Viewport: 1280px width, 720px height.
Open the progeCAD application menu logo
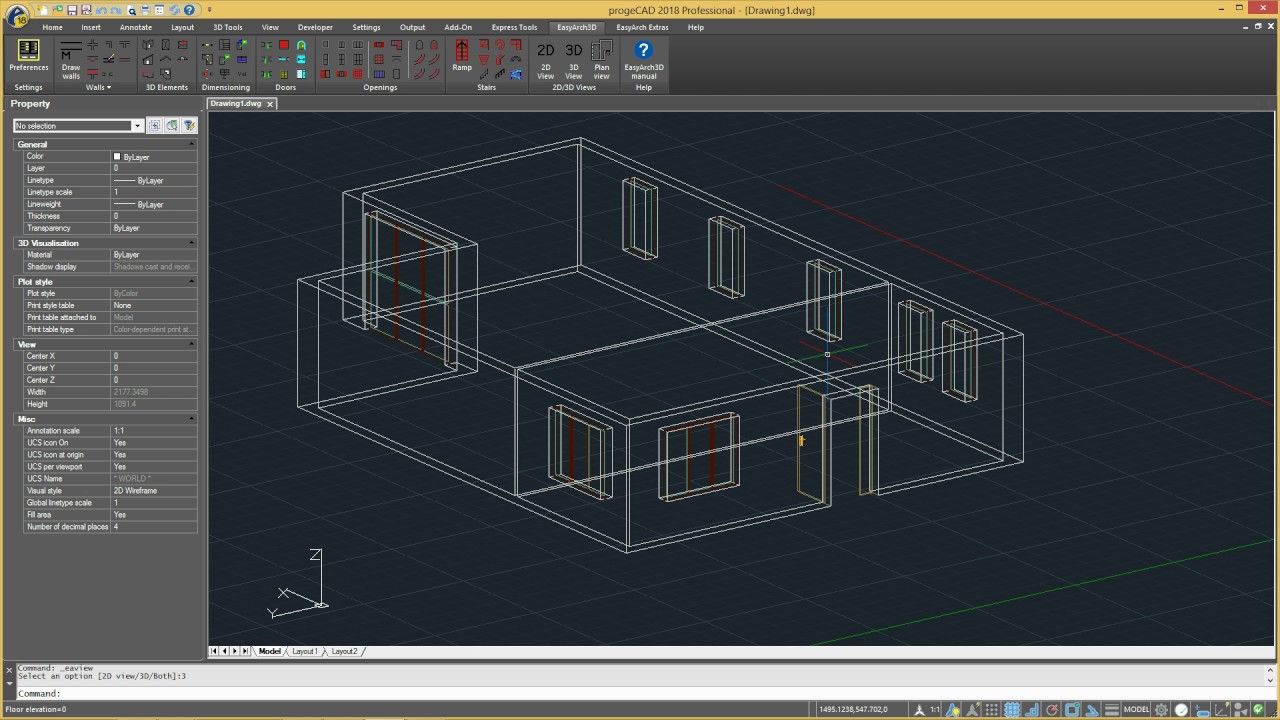[16, 15]
